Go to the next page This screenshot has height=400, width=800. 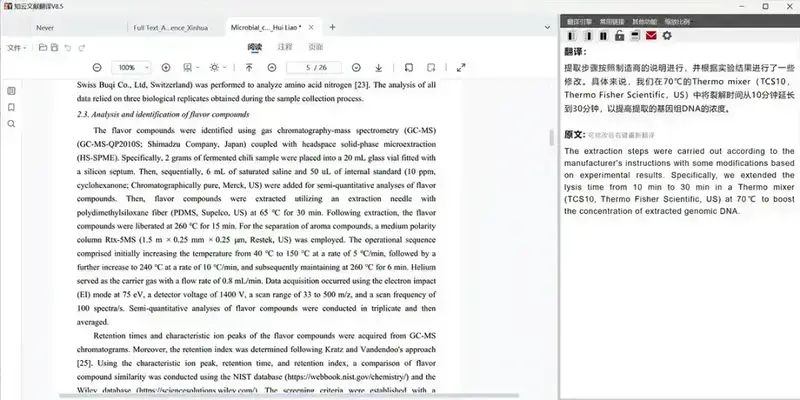356,67
